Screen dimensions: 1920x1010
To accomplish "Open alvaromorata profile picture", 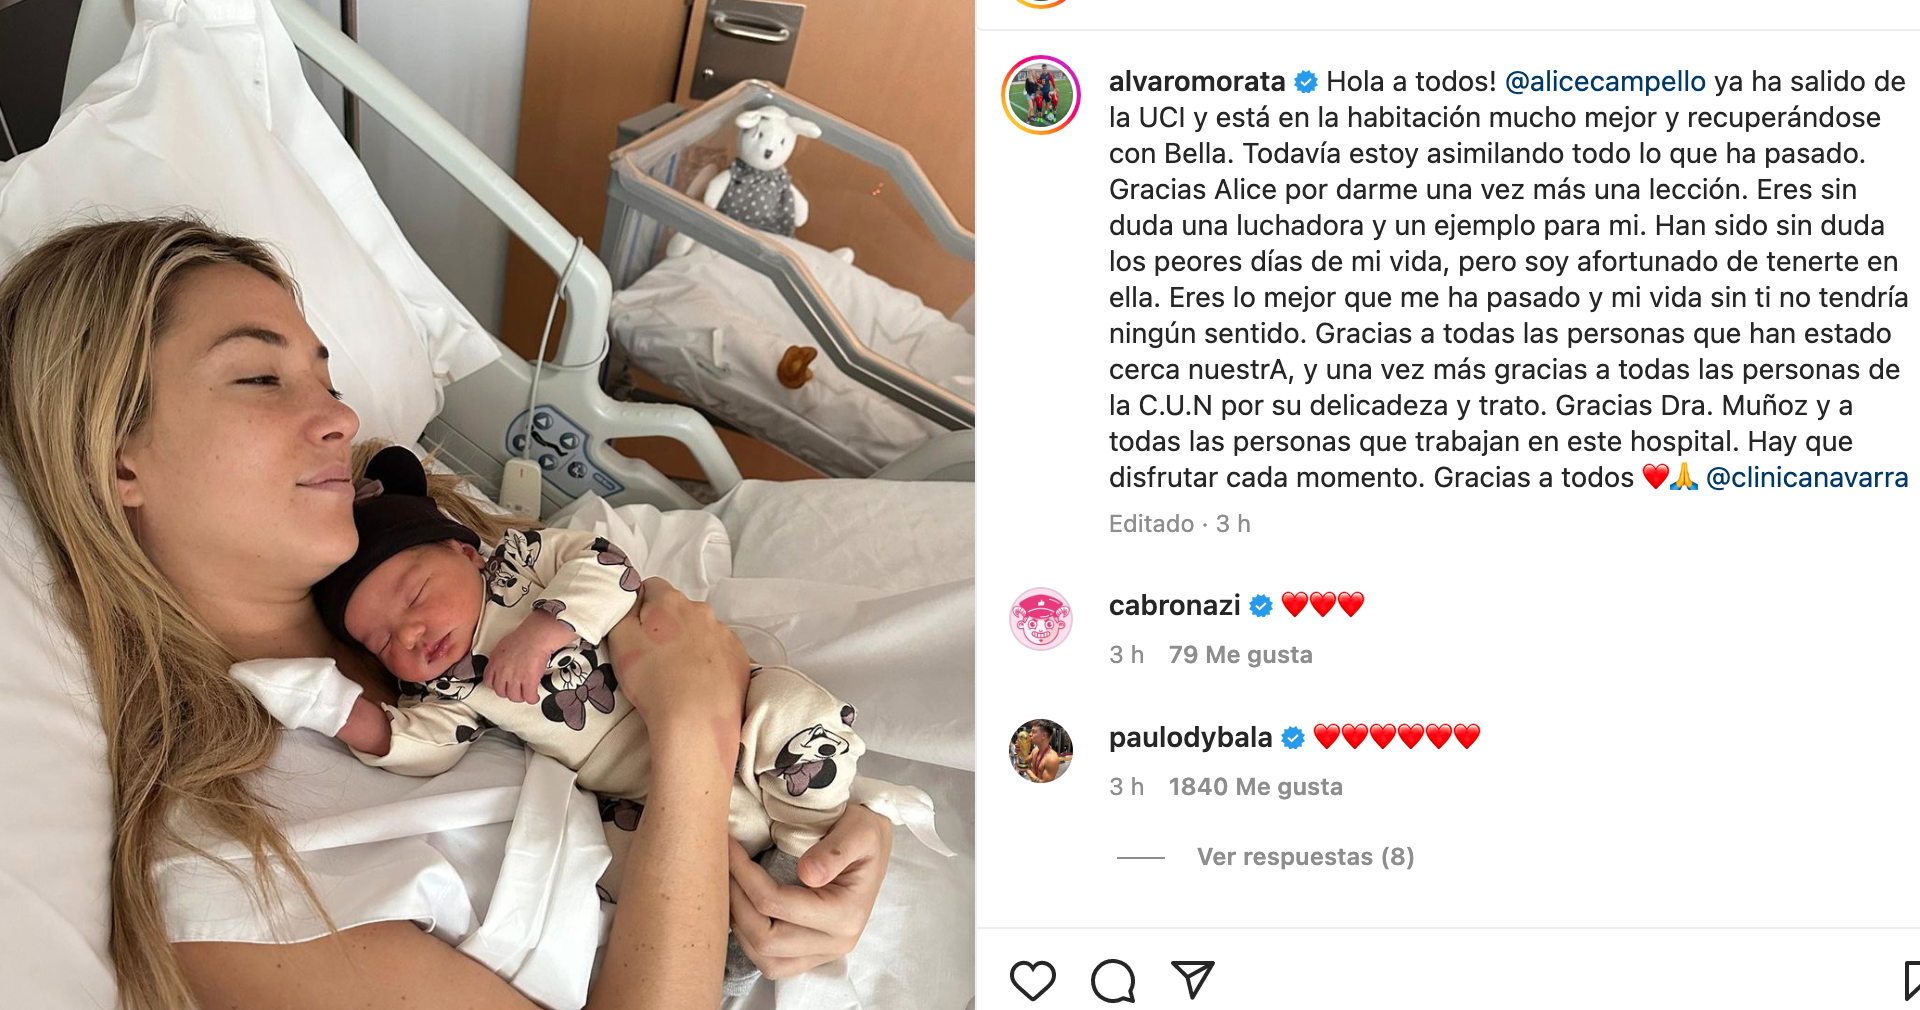I will coord(1041,95).
